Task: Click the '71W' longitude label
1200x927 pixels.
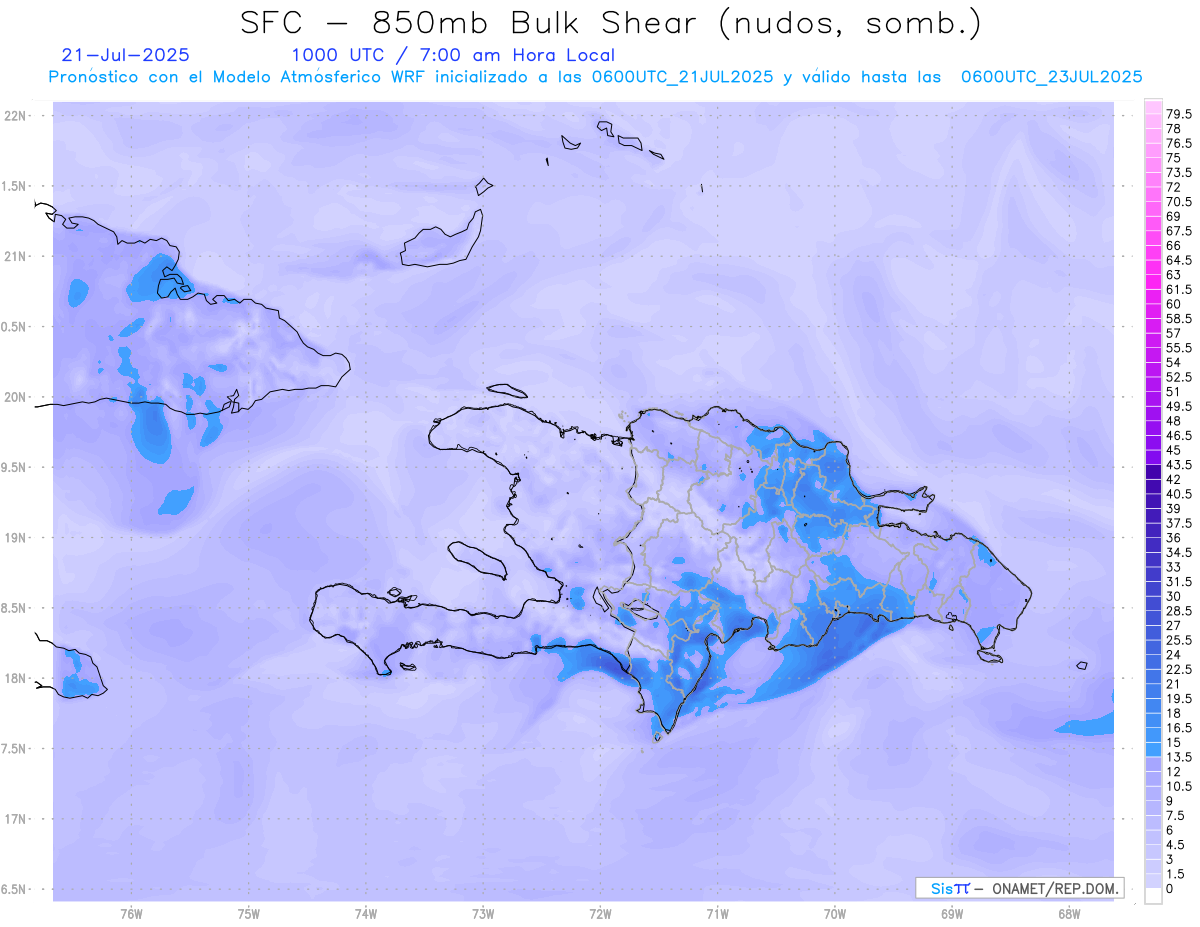Action: (717, 915)
